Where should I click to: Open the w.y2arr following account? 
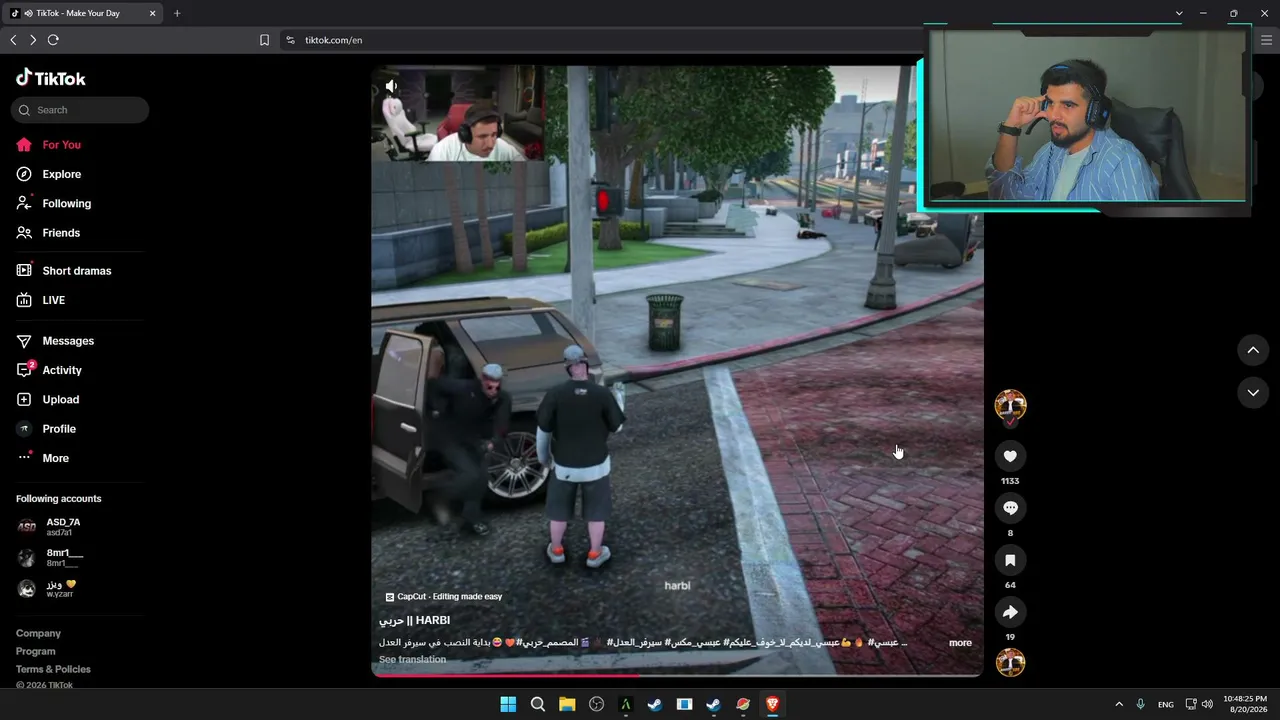point(46,589)
